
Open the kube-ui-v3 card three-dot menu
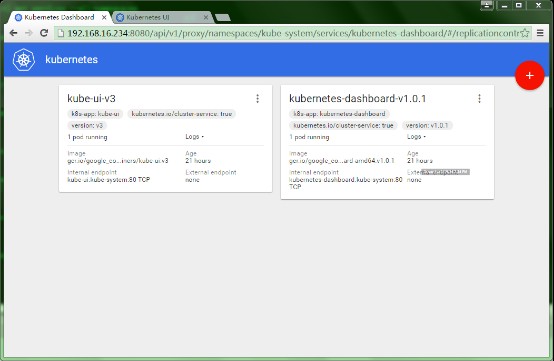pos(258,99)
